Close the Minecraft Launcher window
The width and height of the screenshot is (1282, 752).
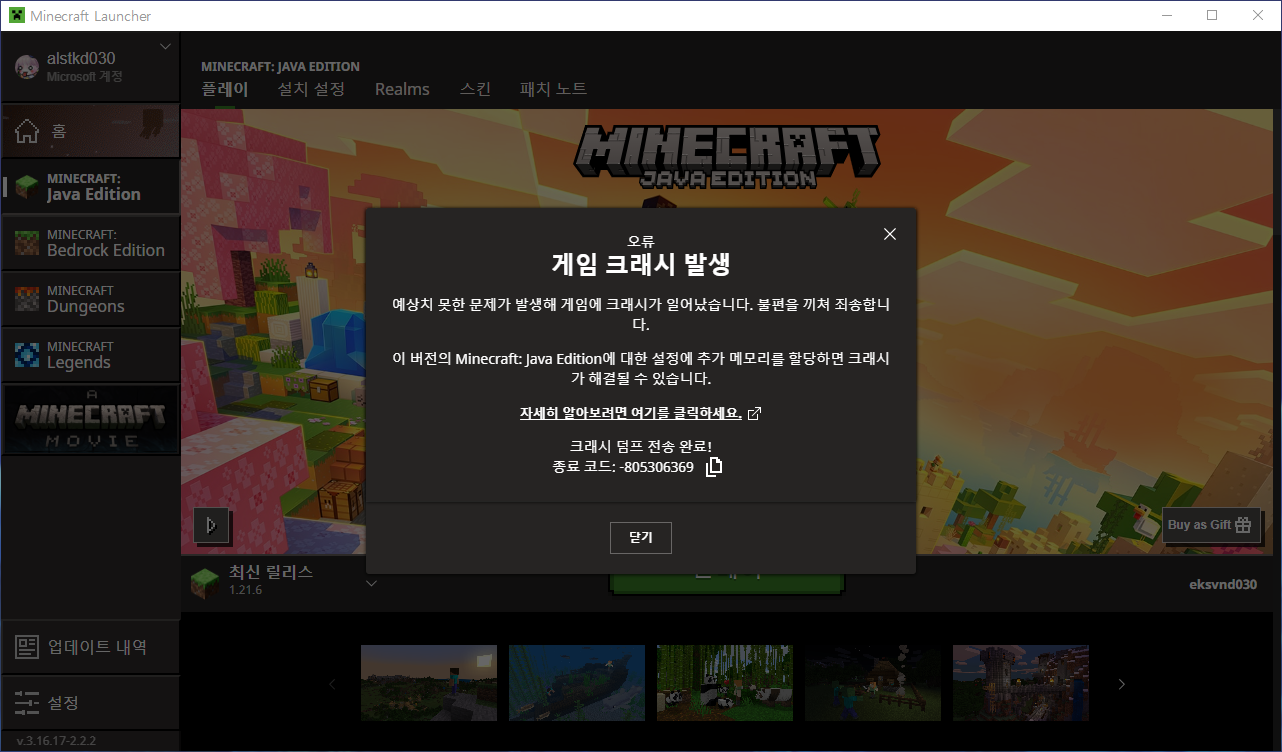(1258, 16)
